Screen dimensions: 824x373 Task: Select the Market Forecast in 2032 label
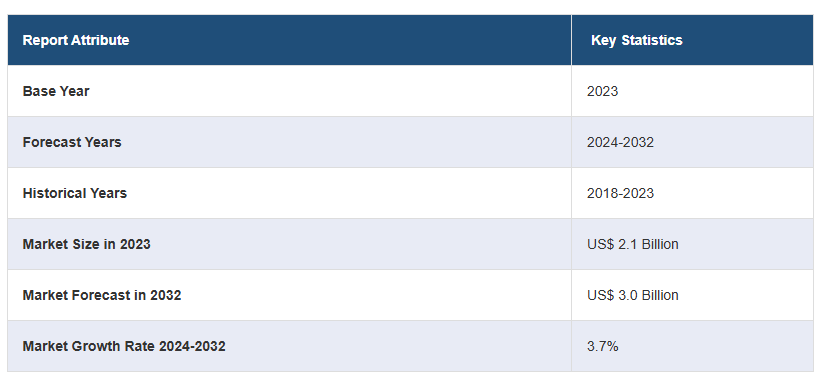click(102, 295)
